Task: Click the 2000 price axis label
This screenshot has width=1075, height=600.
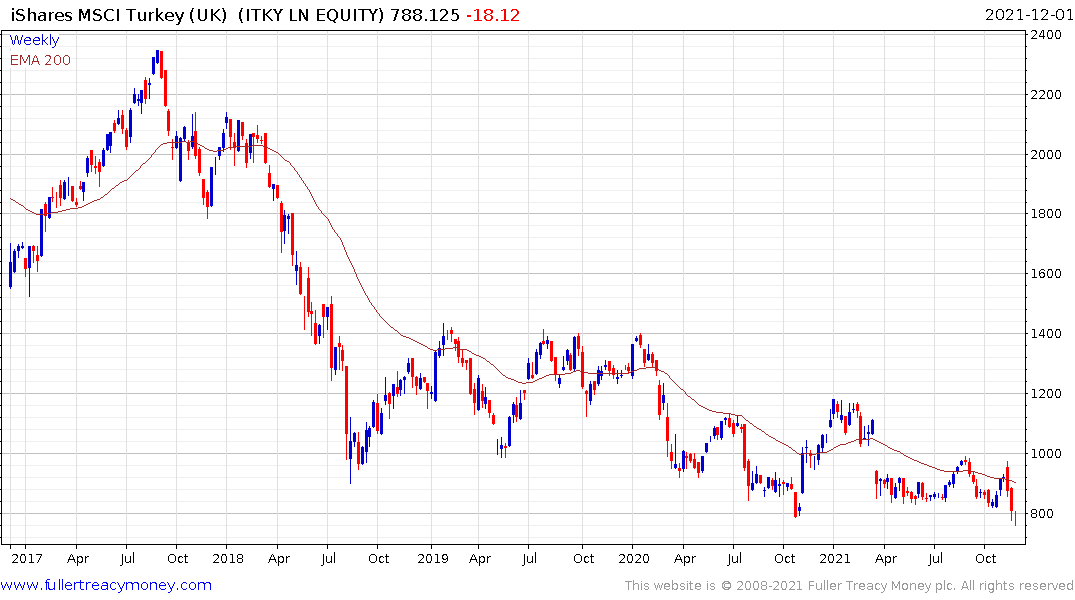Action: click(1046, 154)
